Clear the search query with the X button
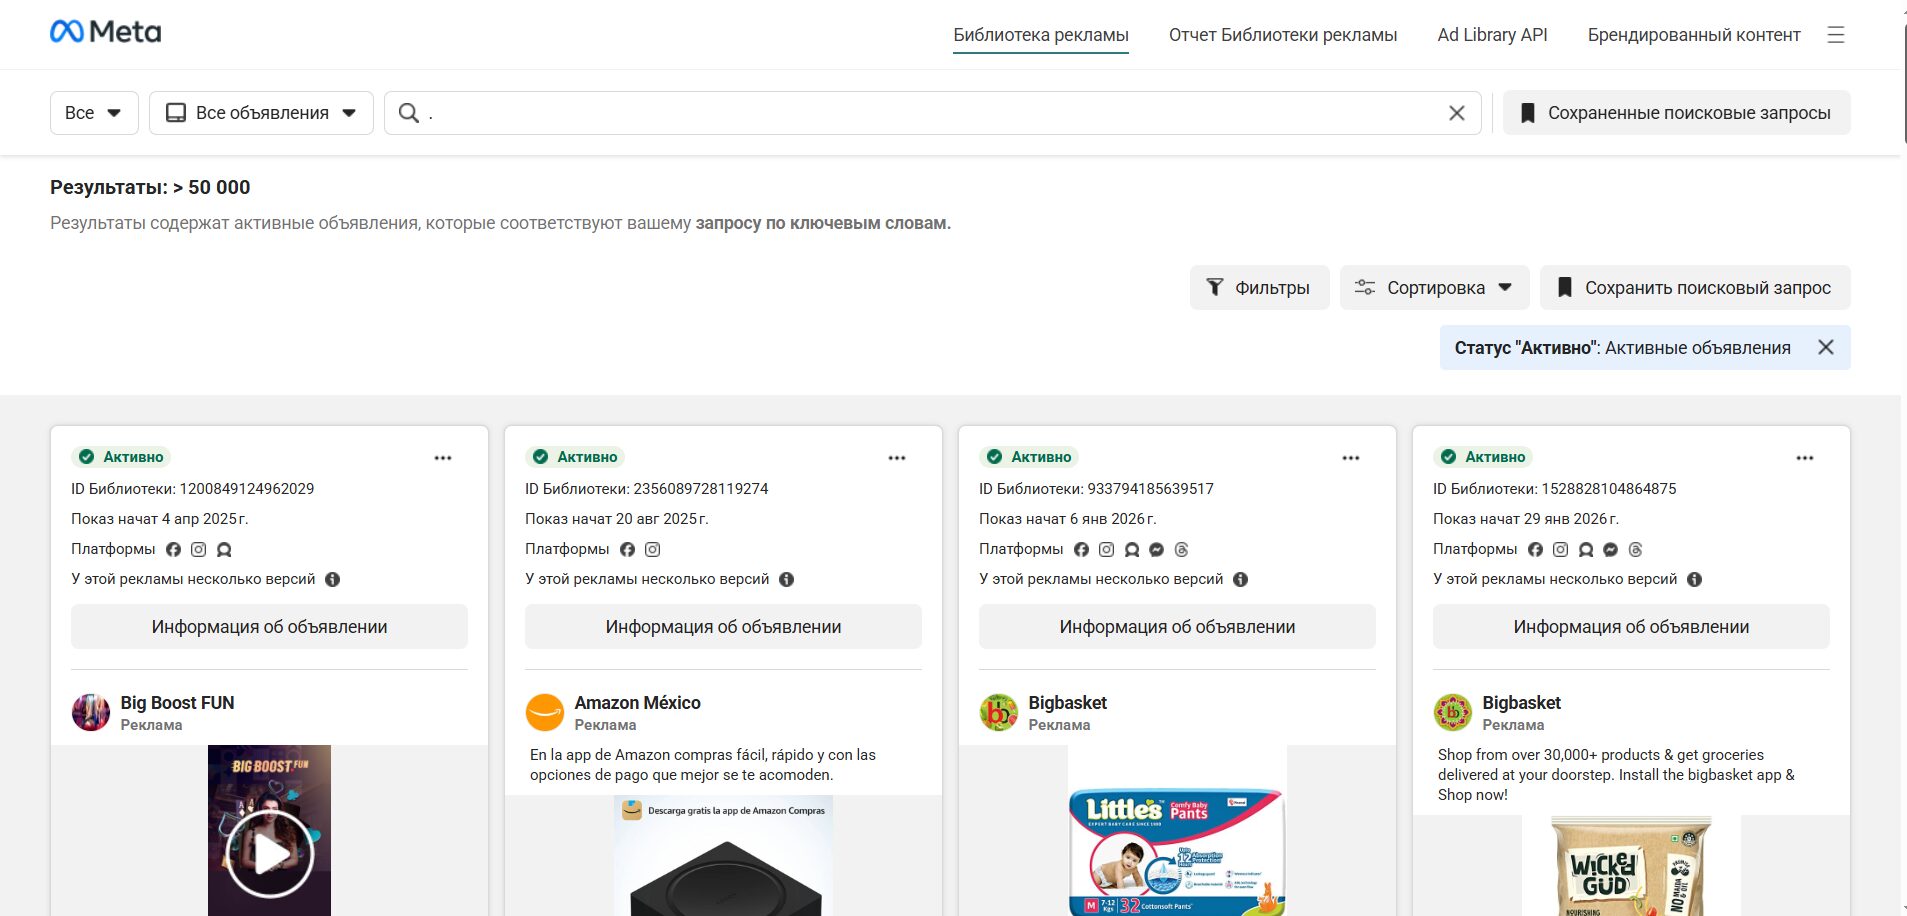This screenshot has width=1907, height=916. click(1457, 112)
